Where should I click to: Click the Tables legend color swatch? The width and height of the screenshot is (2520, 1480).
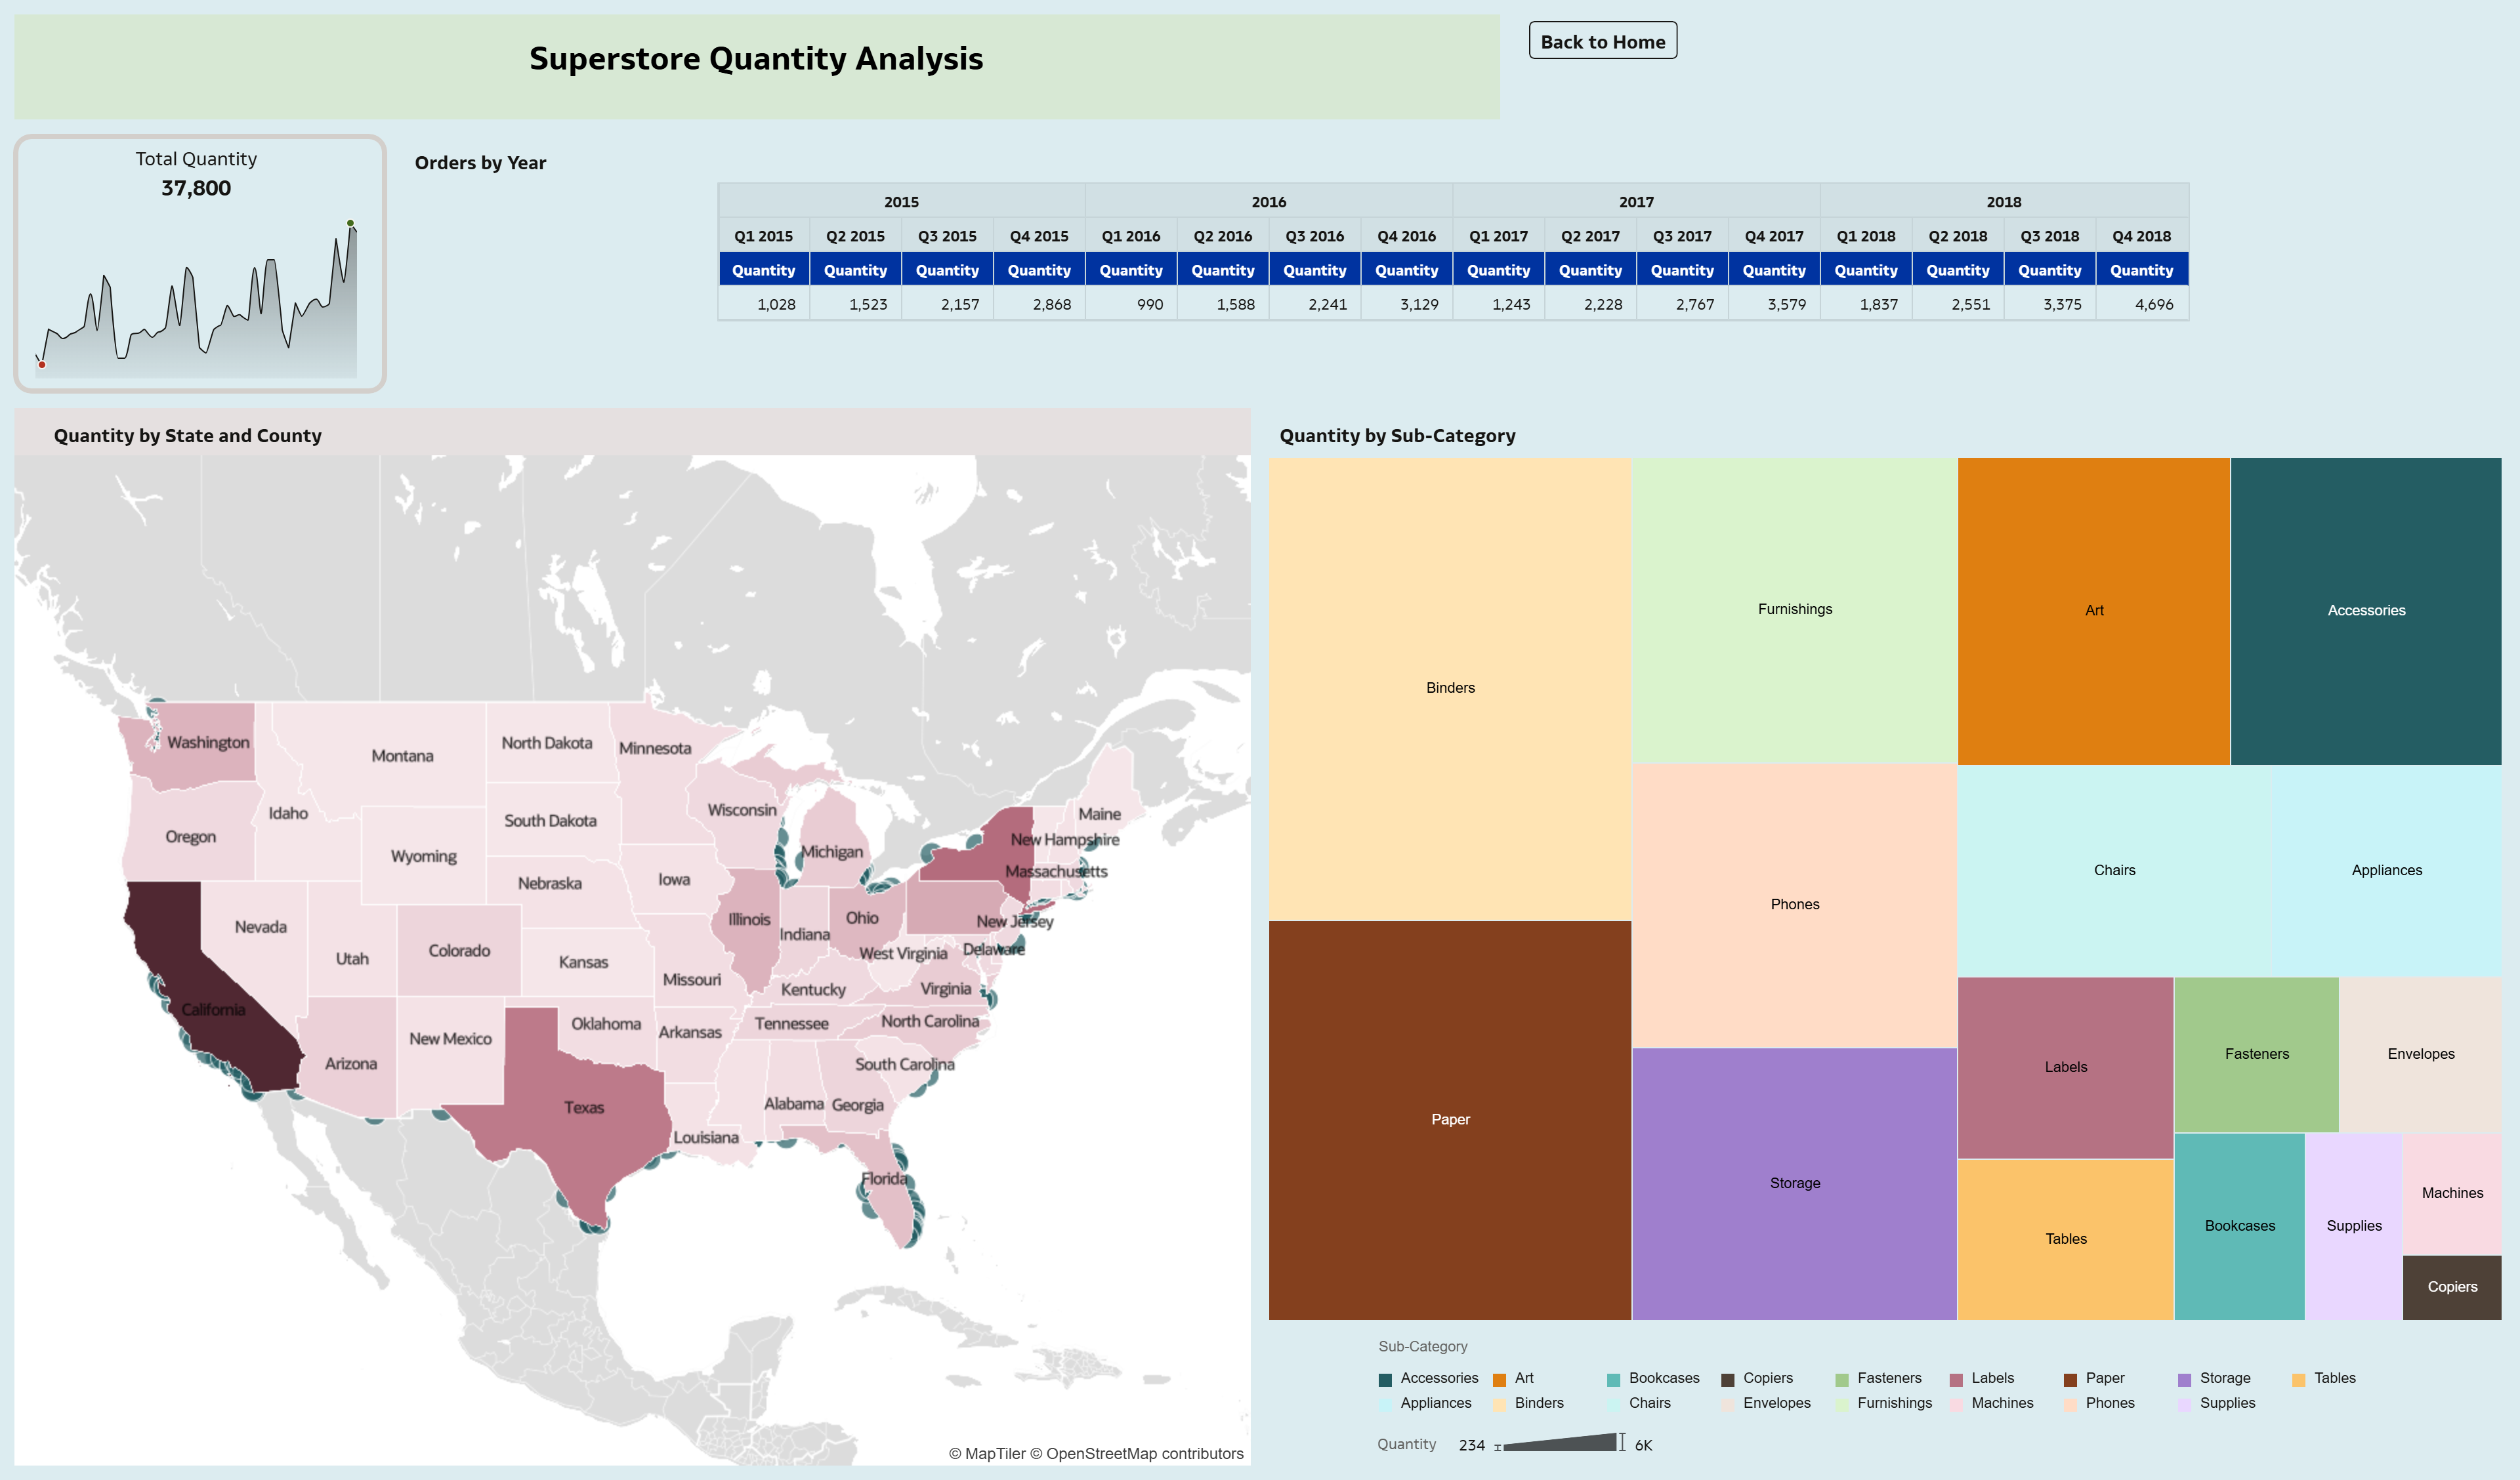[2298, 1380]
